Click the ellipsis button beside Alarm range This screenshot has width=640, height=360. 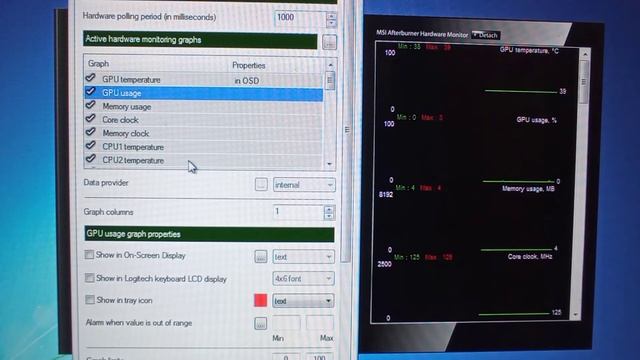point(260,323)
